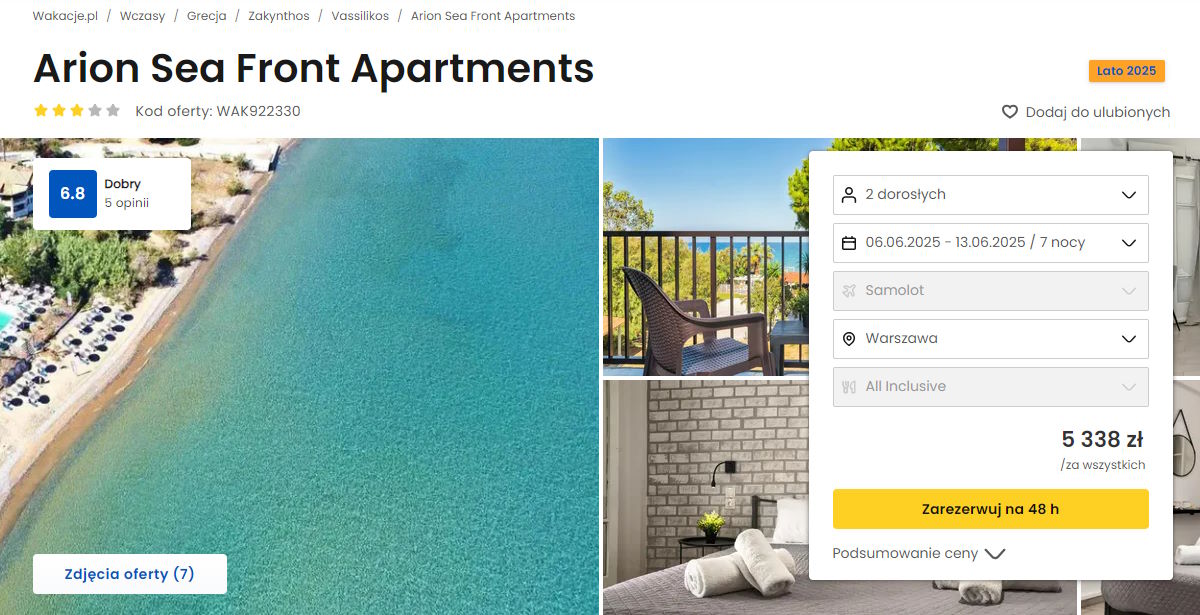This screenshot has height=615, width=1200.
Task: Expand Podsumowanie ceny price summary
Action: pyautogui.click(x=918, y=553)
